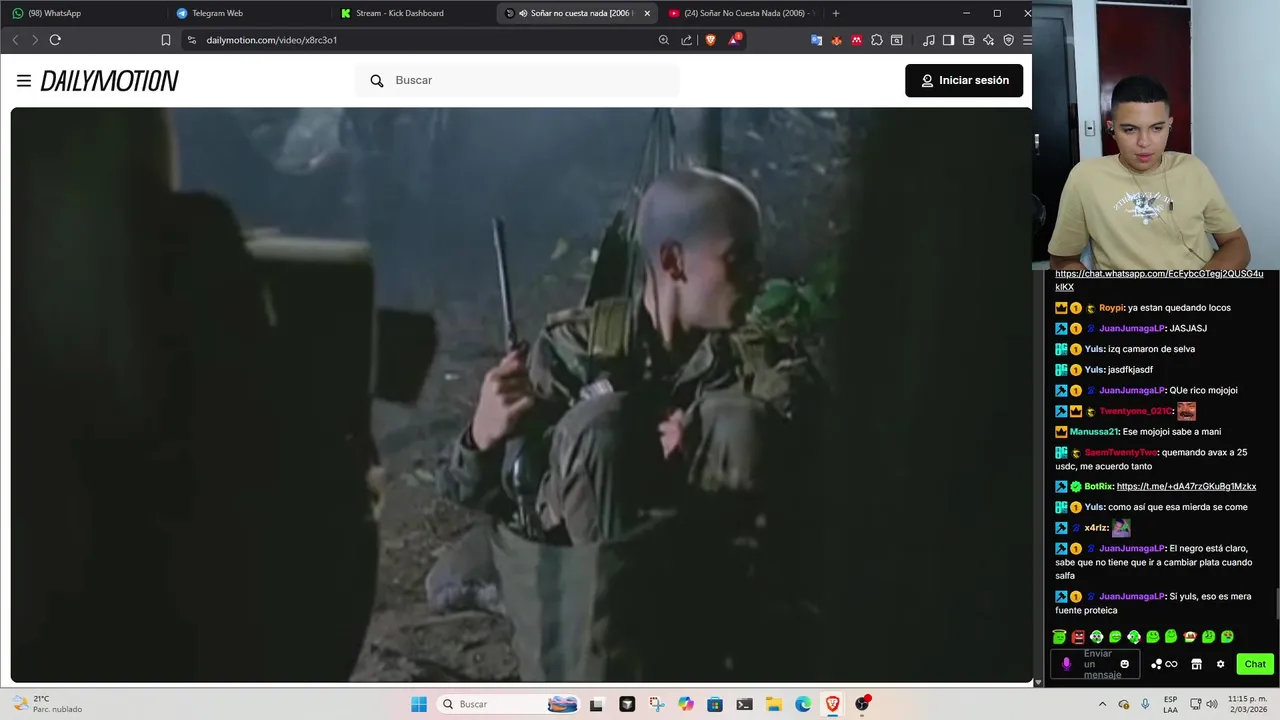The width and height of the screenshot is (1280, 720).
Task: Open the emoji picker in chat input
Action: (1124, 664)
